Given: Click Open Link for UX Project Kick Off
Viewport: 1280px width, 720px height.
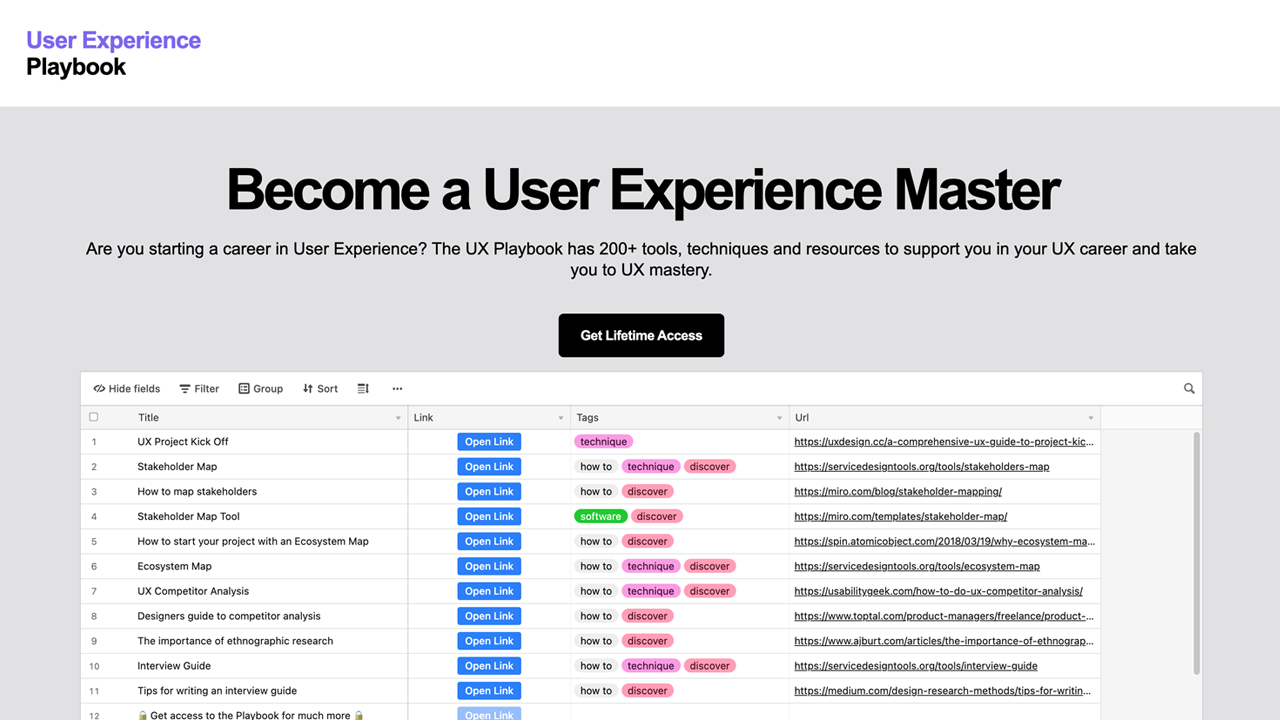Looking at the screenshot, I should (489, 441).
